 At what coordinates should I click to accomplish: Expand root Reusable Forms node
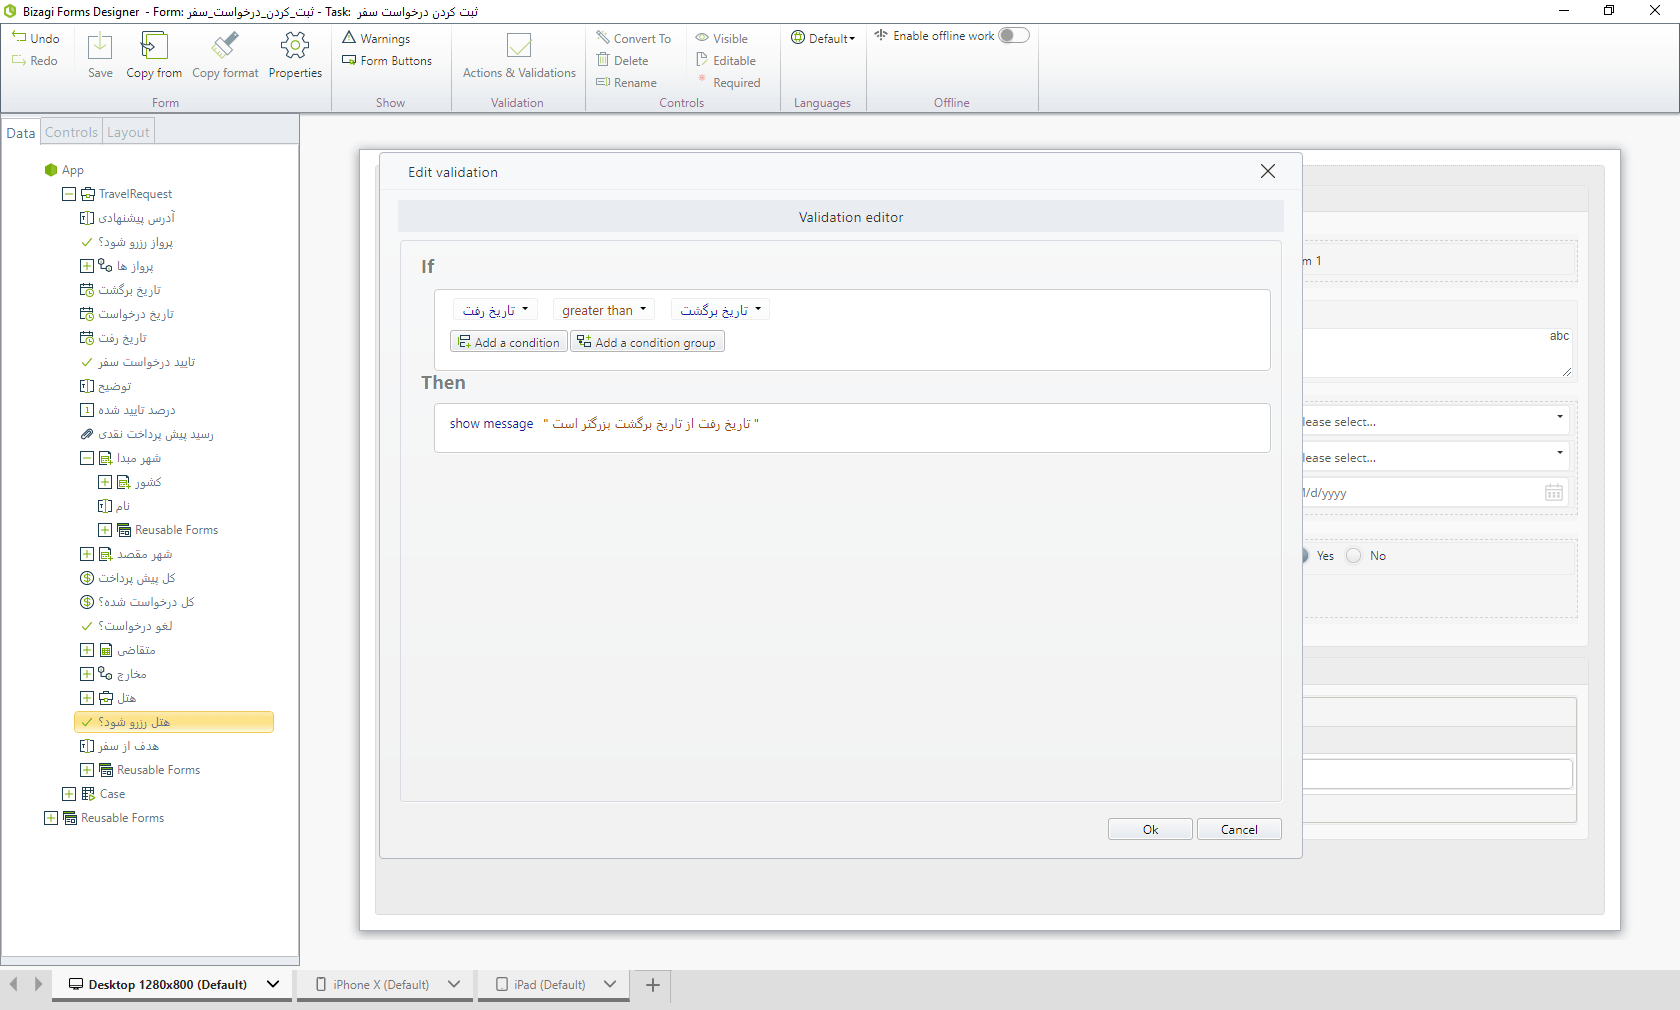(51, 818)
